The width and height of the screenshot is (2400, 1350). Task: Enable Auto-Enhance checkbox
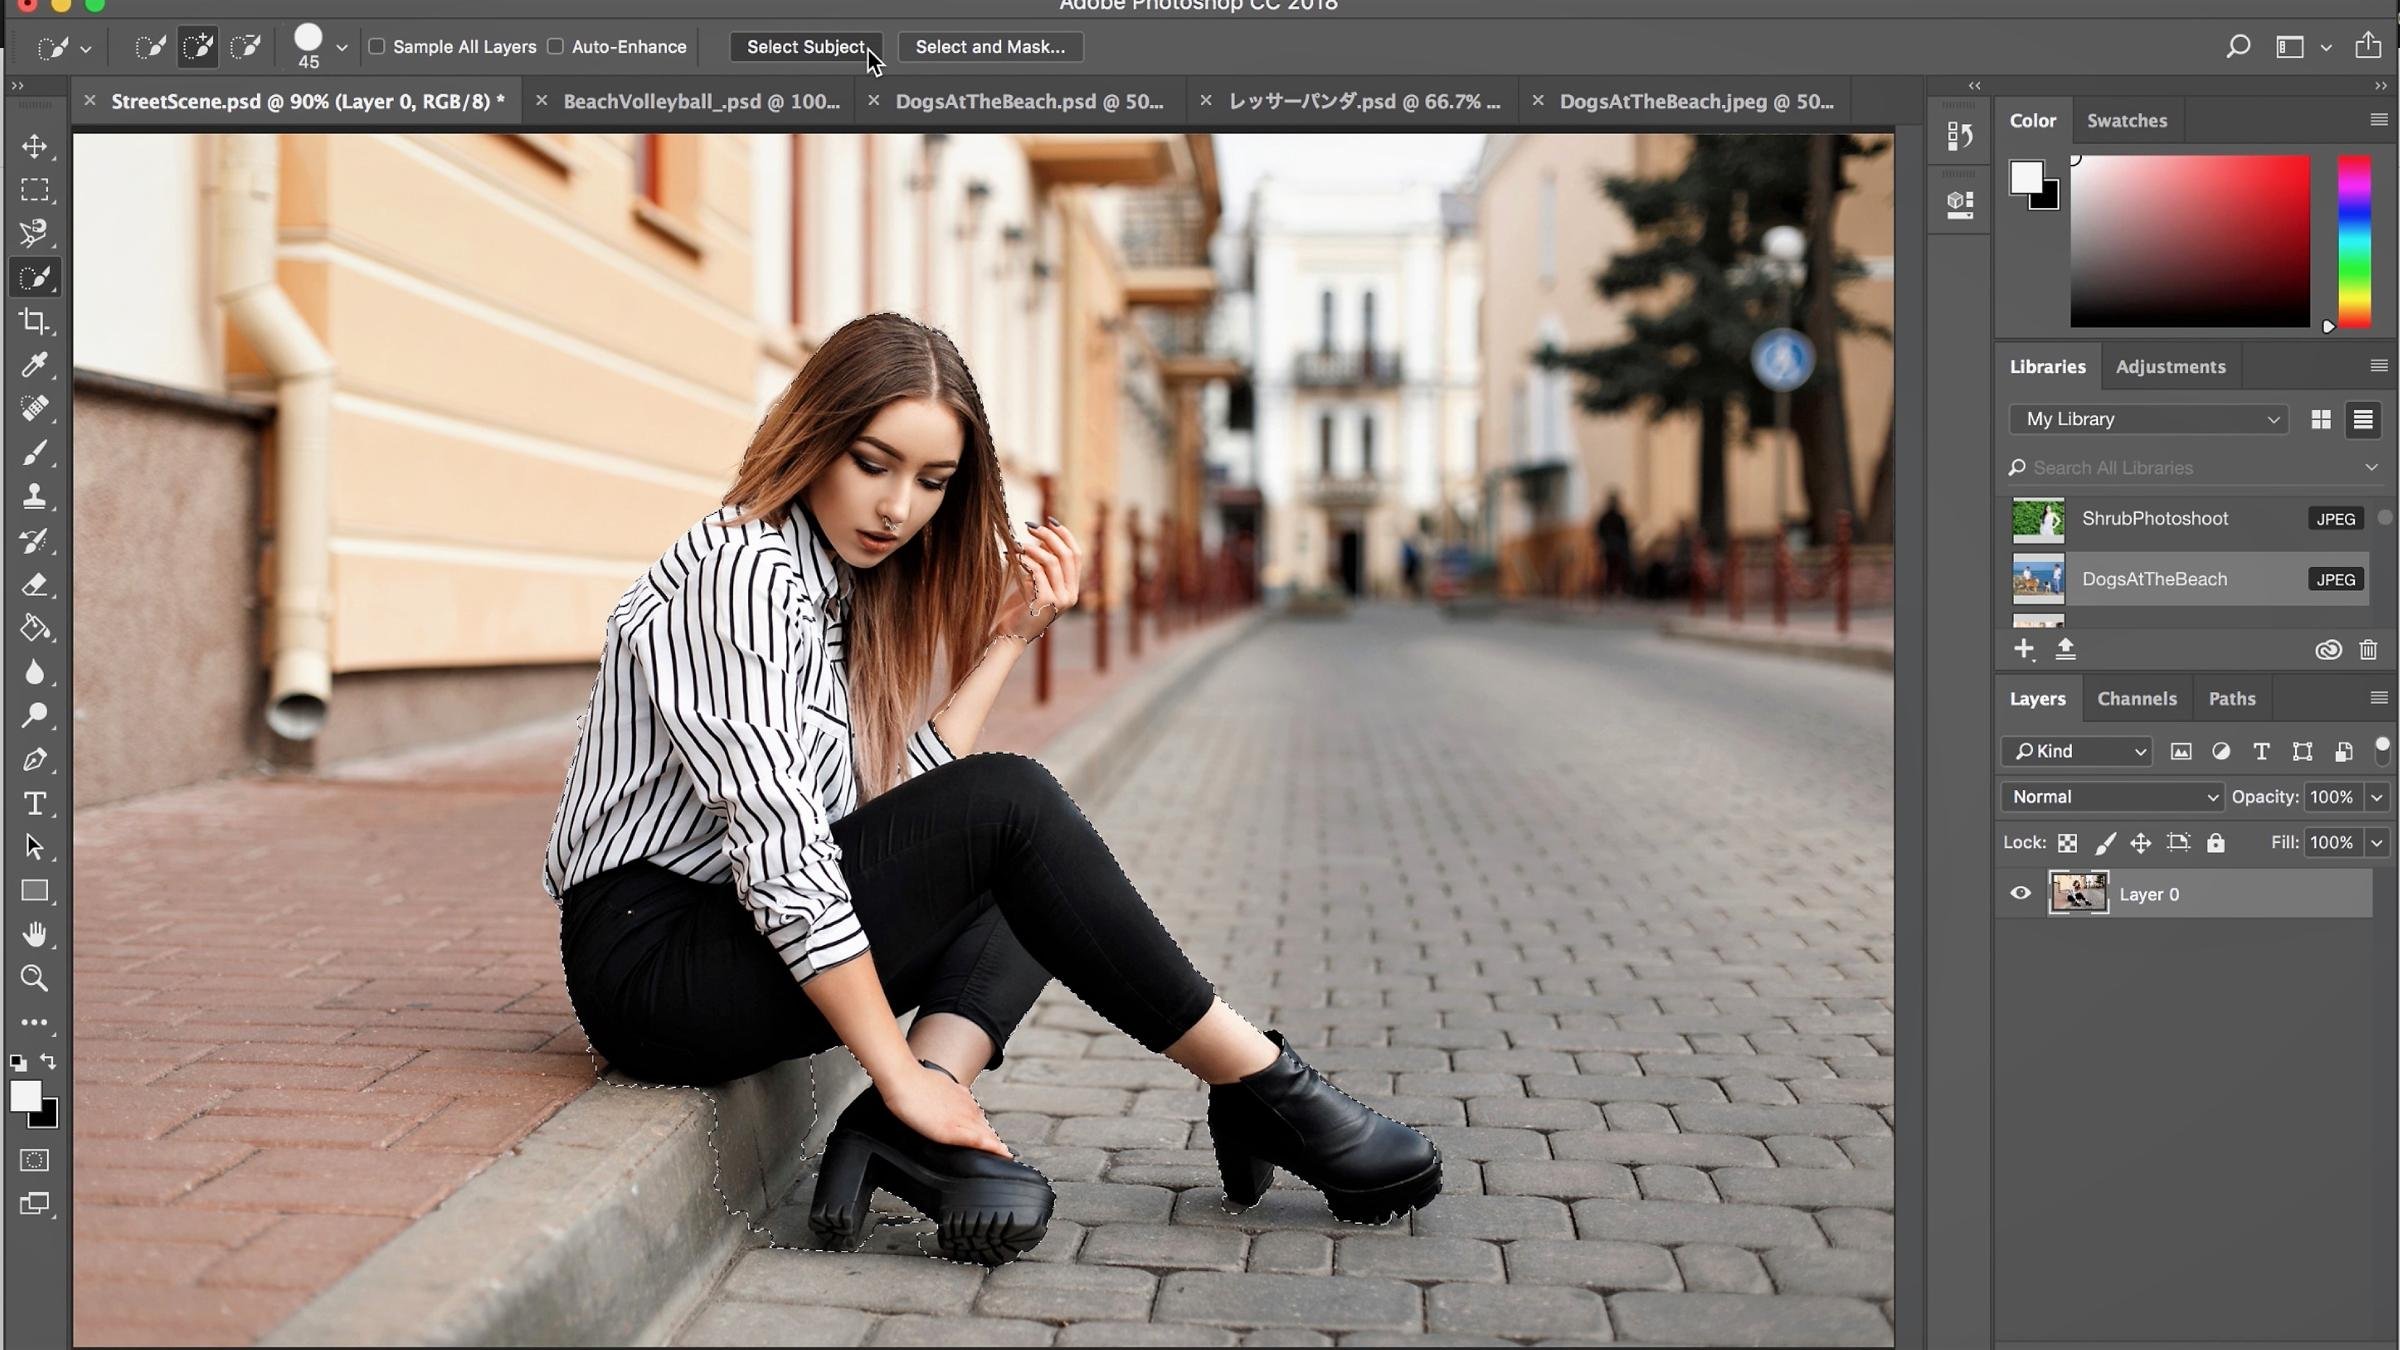557,46
